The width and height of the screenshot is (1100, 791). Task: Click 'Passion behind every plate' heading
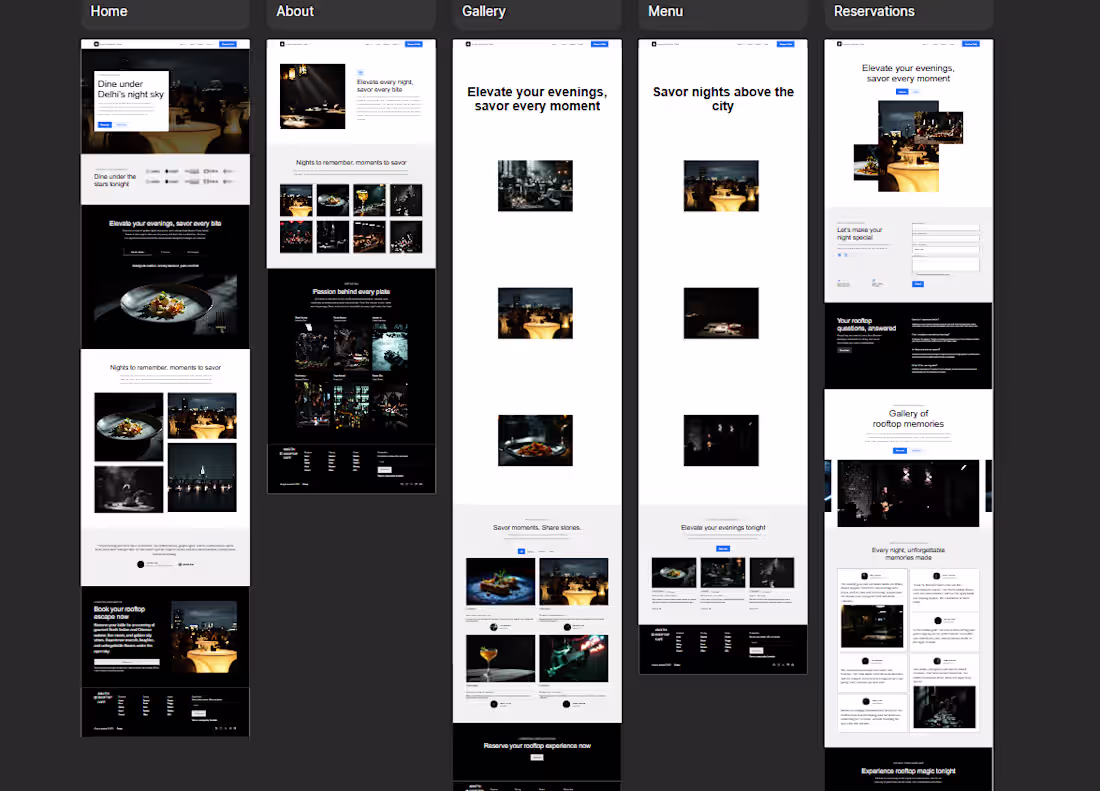(x=351, y=292)
